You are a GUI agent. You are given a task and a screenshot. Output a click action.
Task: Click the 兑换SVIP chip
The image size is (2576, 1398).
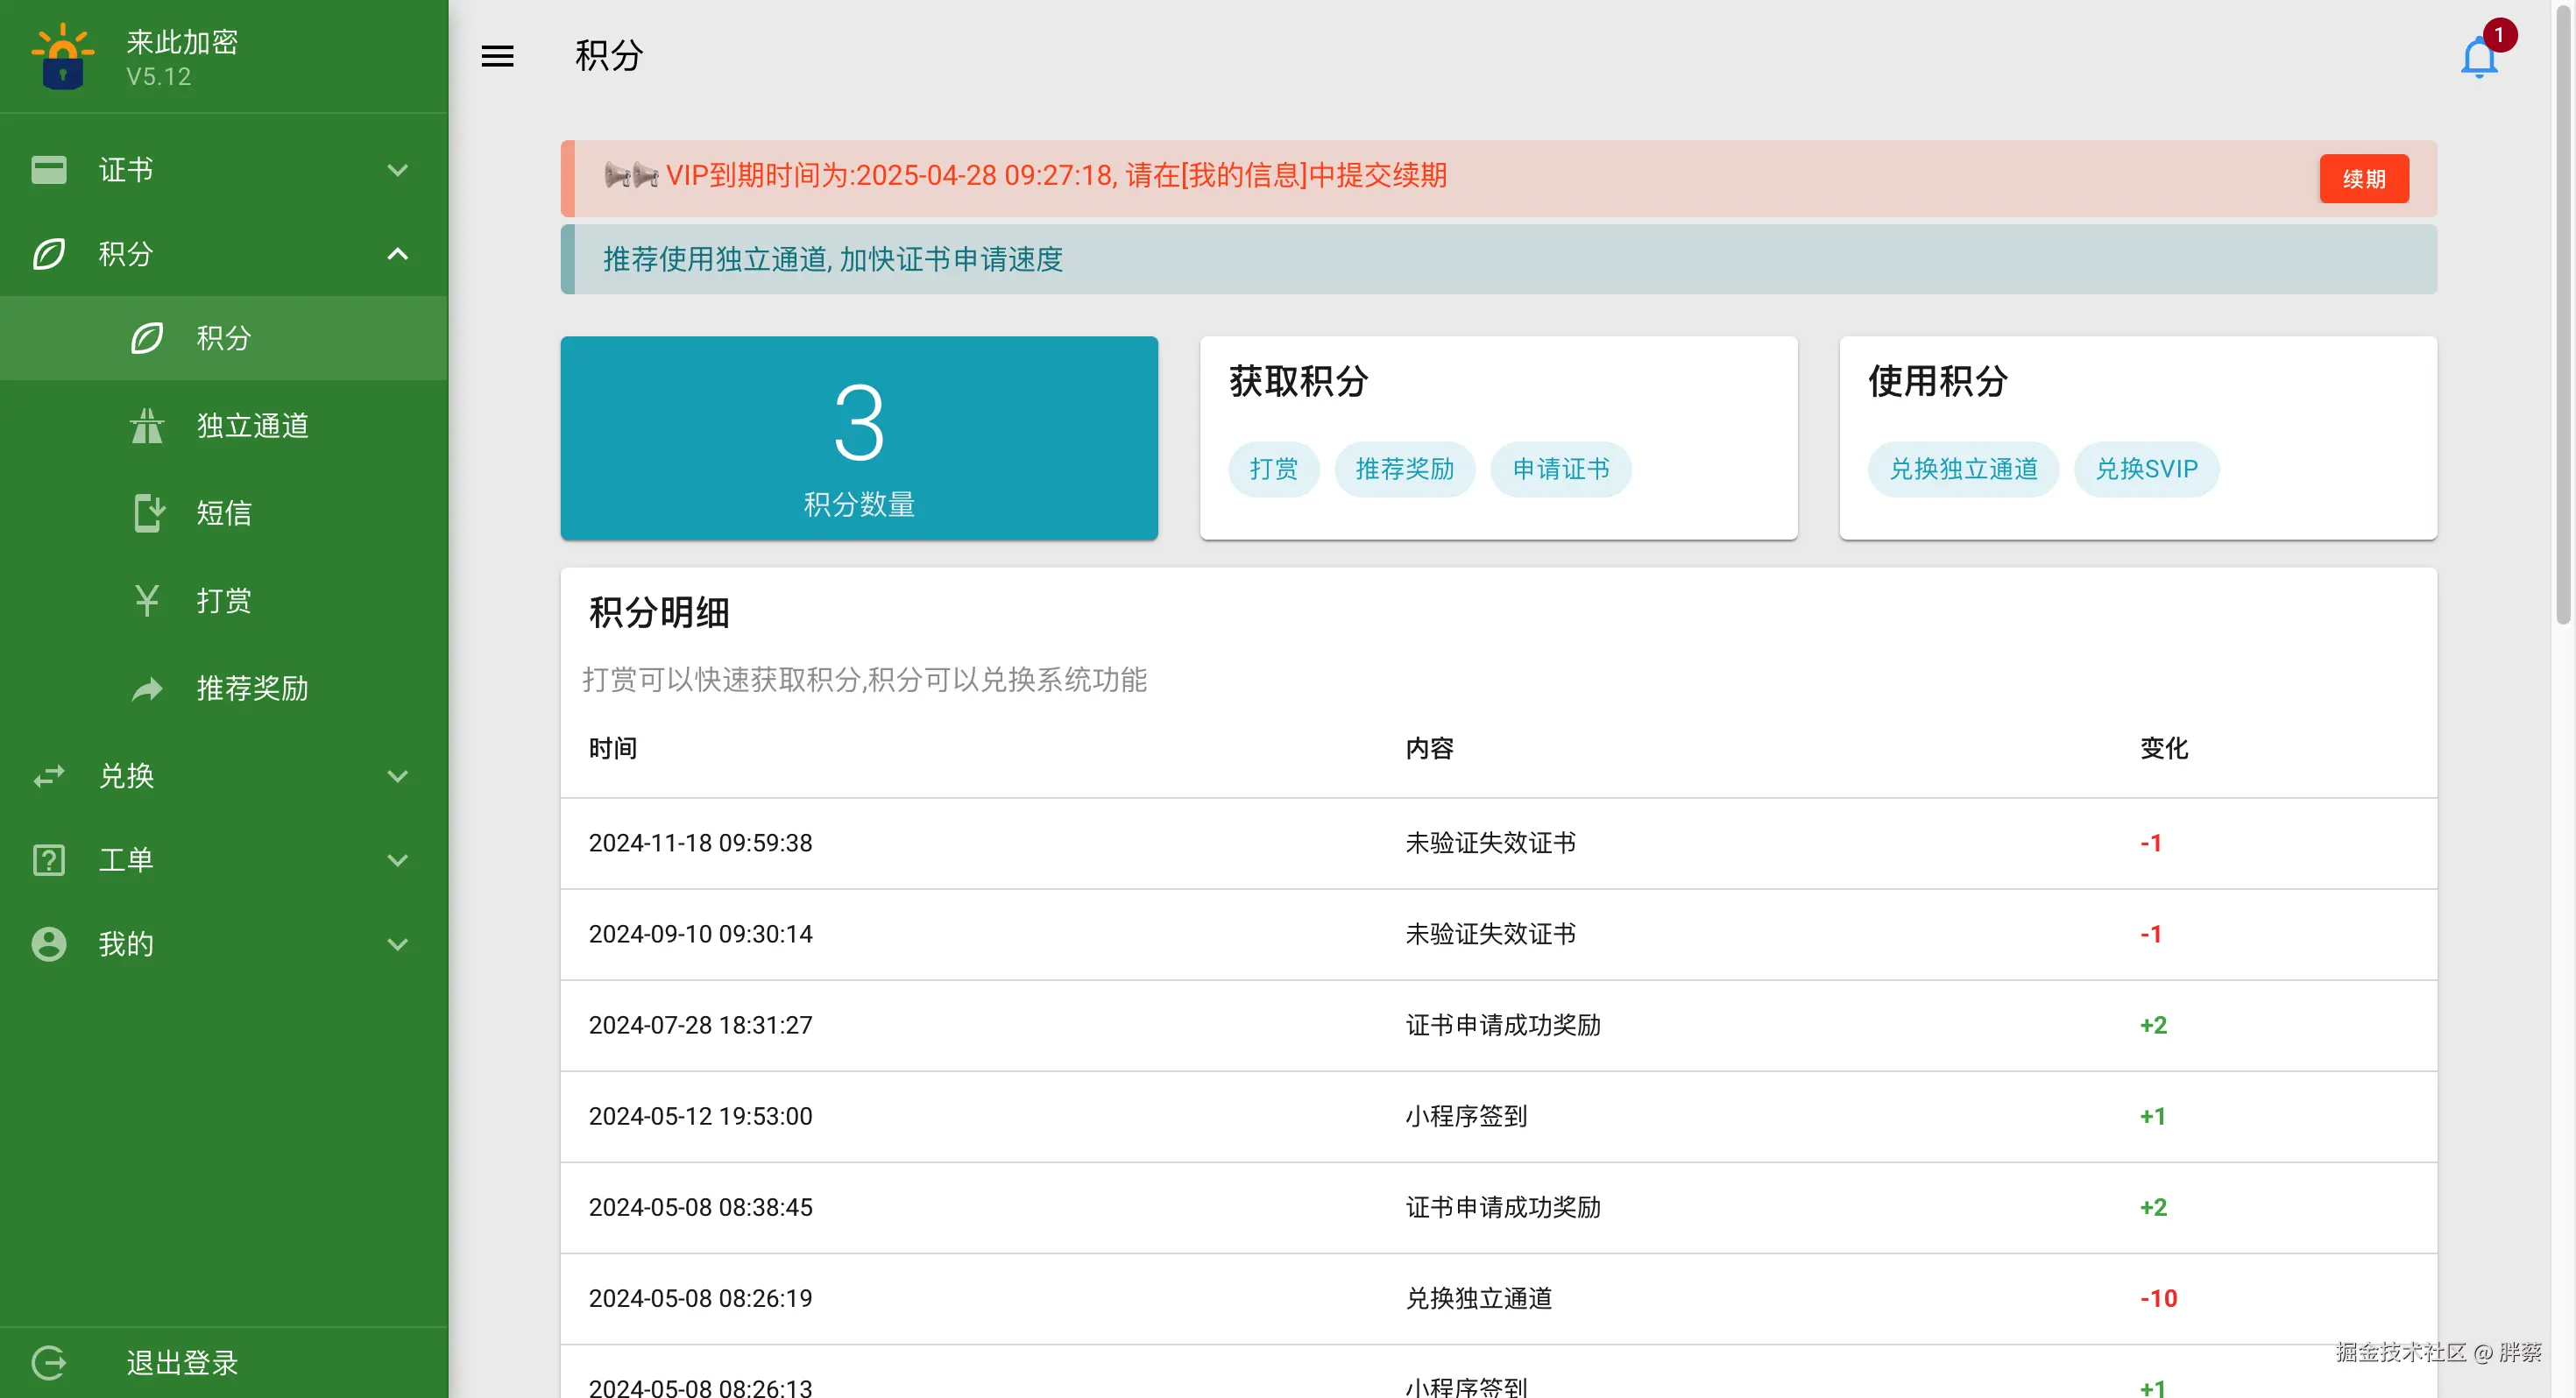coord(2146,469)
